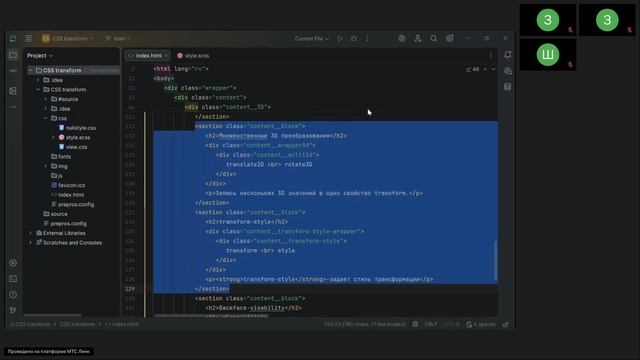This screenshot has height=360, width=640.
Task: Open index.html from project tree
Action: [x=68, y=195]
